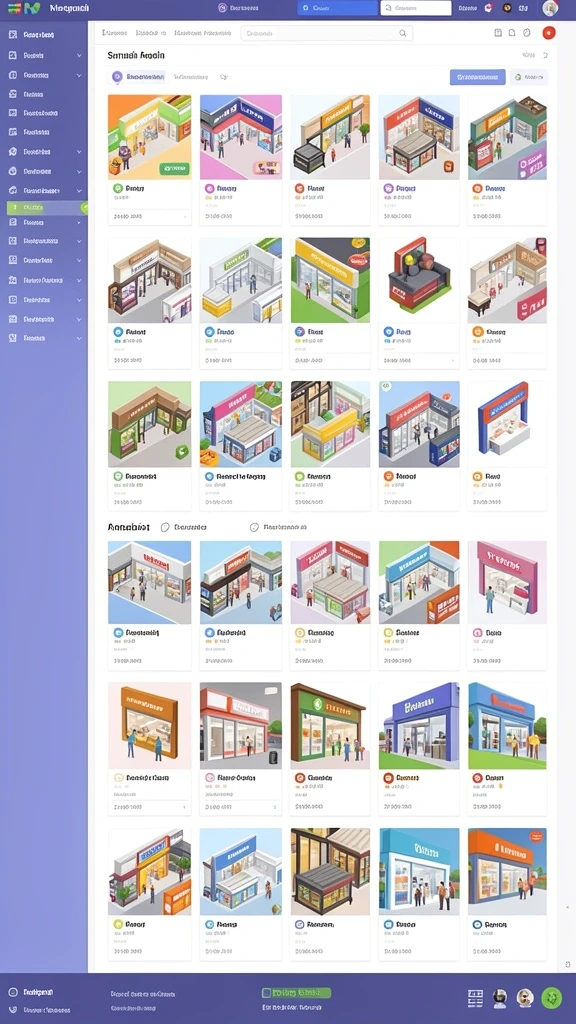Click the green round icon in the bottom-right corner

551,998
